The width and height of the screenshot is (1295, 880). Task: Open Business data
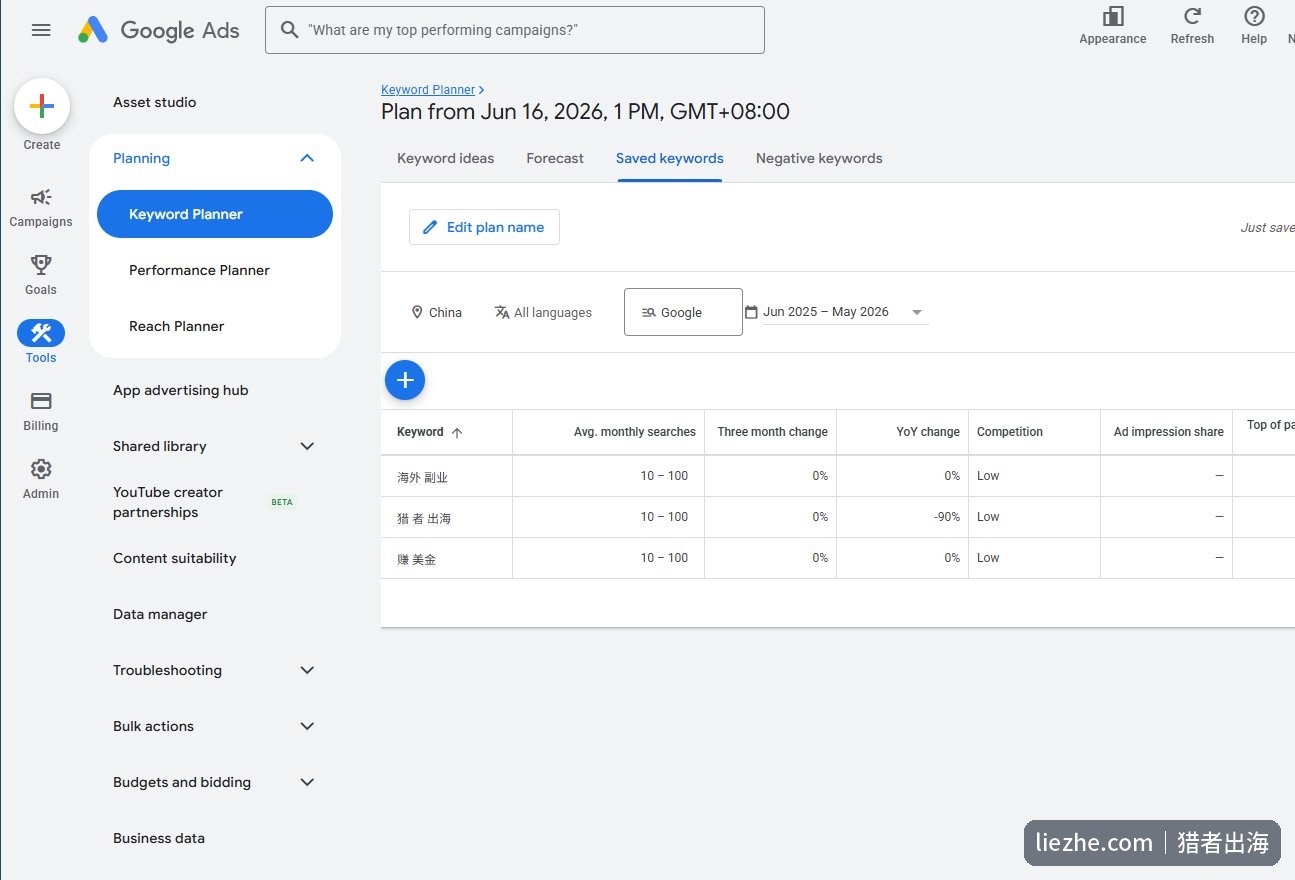click(158, 838)
